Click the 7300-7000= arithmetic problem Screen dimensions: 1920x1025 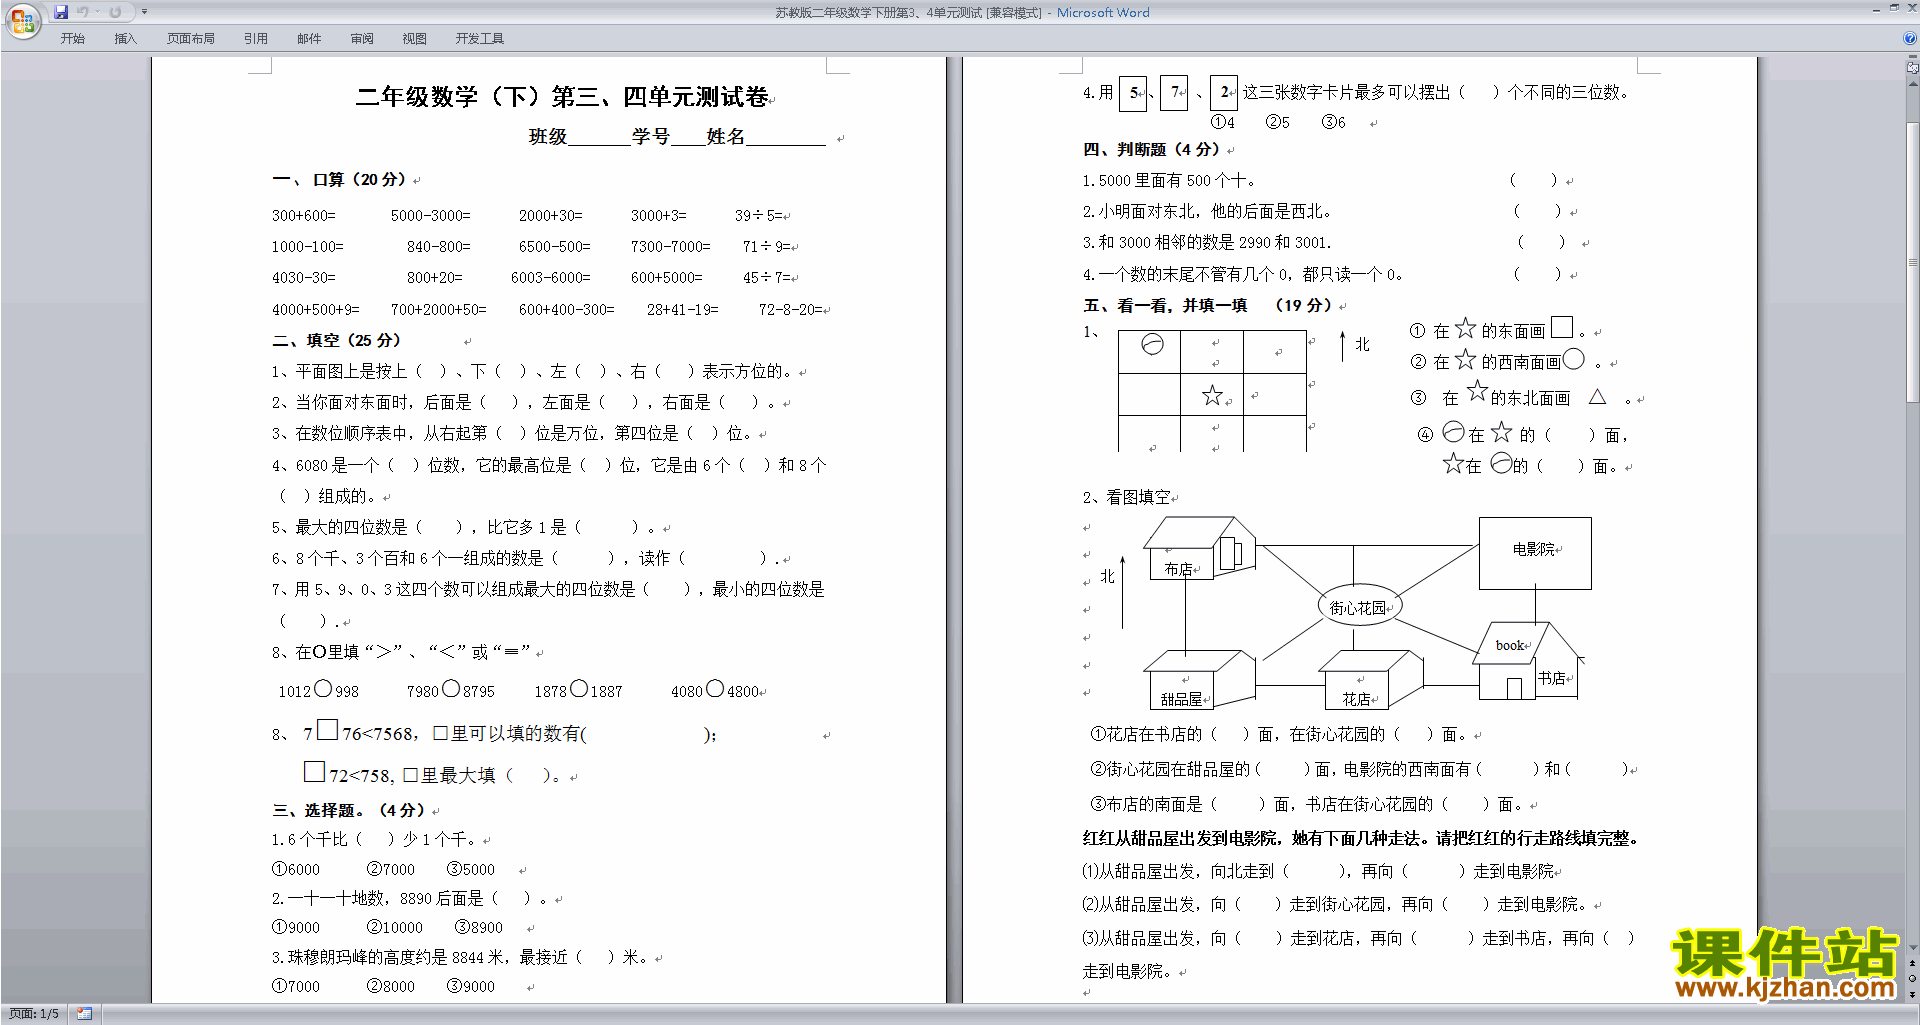(x=670, y=247)
